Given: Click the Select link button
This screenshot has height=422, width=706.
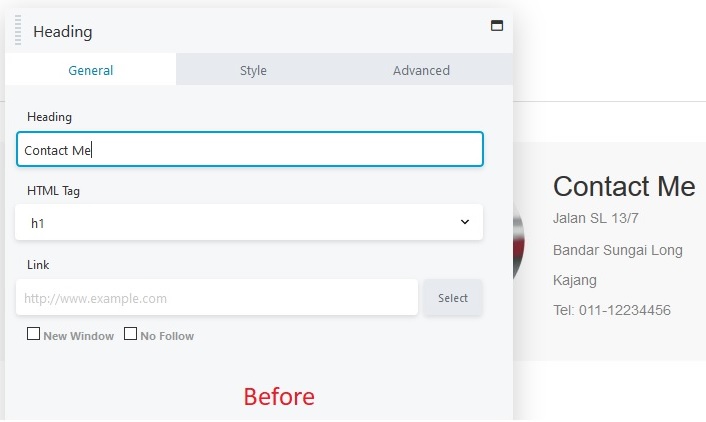Looking at the screenshot, I should [453, 298].
